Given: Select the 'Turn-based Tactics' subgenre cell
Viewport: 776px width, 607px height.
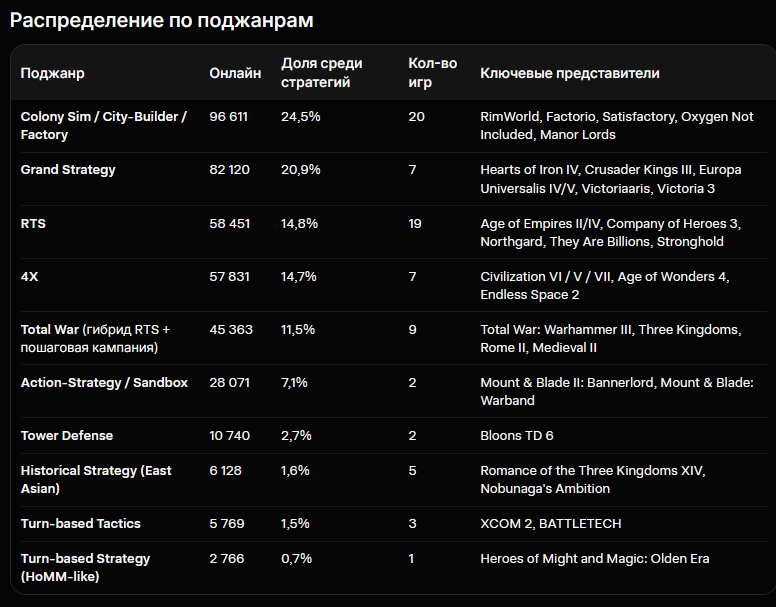Looking at the screenshot, I should click(81, 523).
